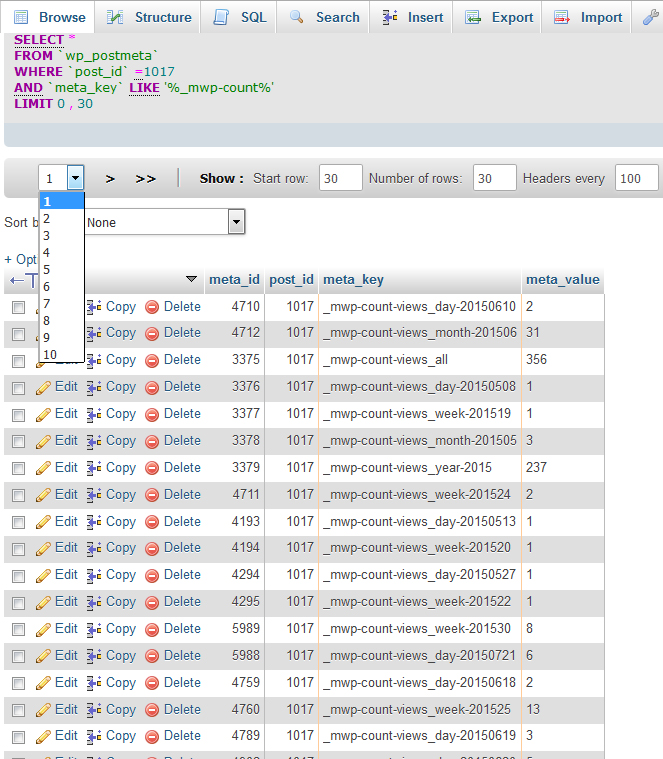The image size is (663, 759).
Task: Click Copy icon for row 4710
Action: (94, 307)
